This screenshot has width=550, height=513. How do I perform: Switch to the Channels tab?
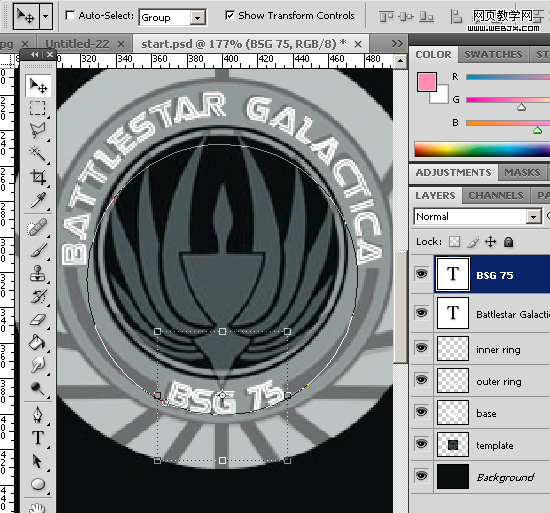[496, 195]
